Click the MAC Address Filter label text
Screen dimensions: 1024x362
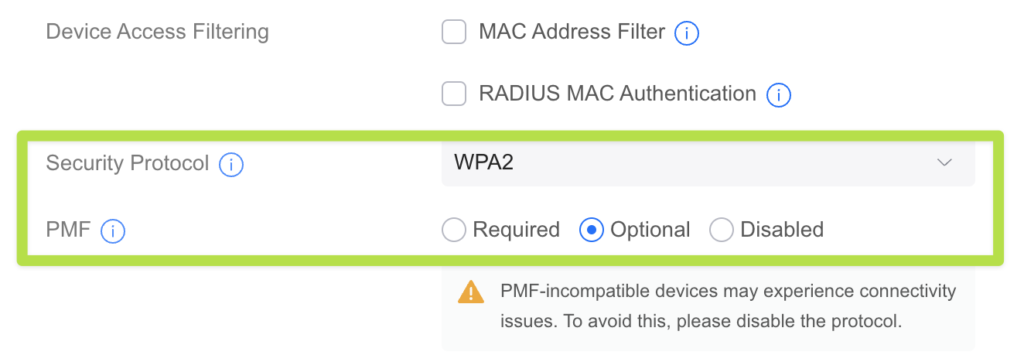pos(572,31)
